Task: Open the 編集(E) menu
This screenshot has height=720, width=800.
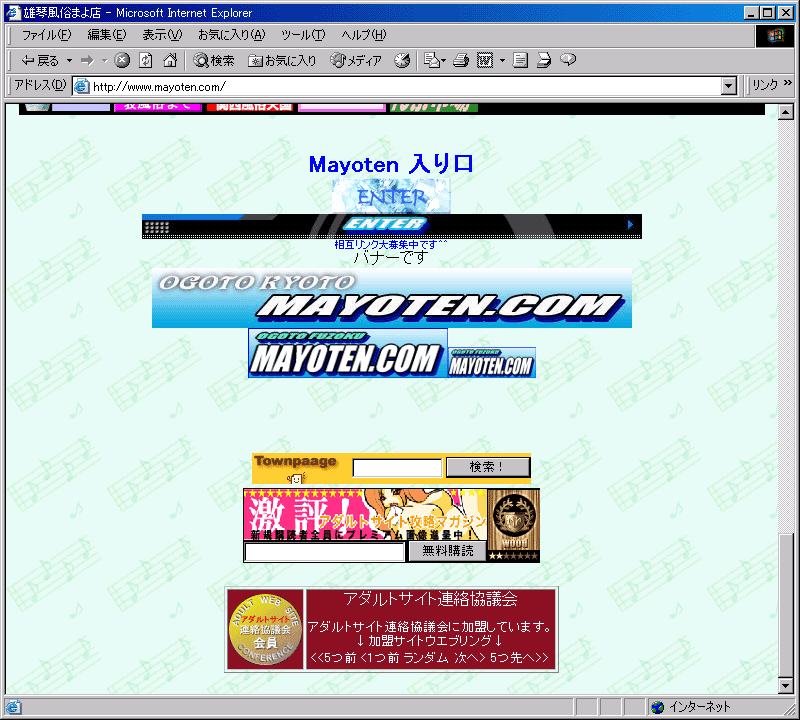Action: point(107,35)
